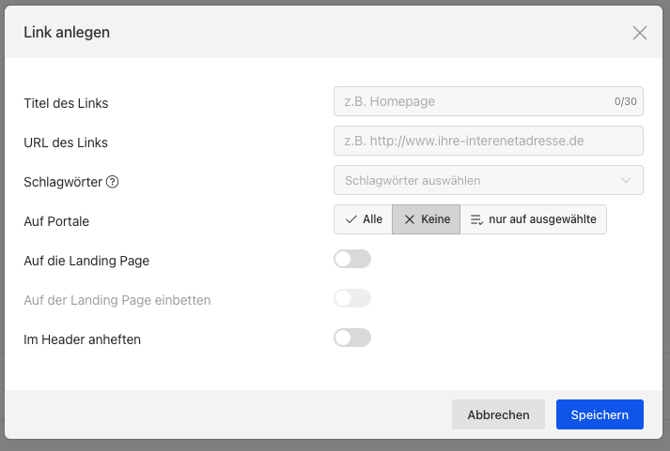Select the checkmark icon for Alle portals

pos(351,219)
